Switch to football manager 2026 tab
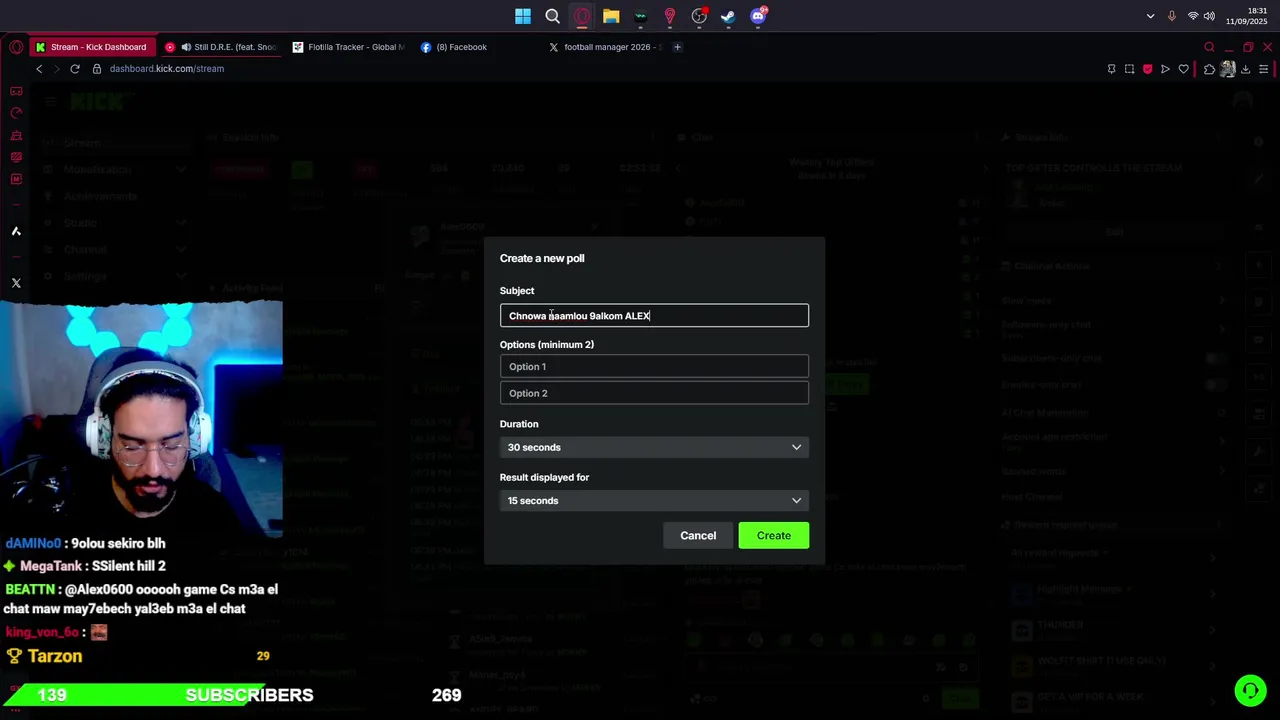This screenshot has height=720, width=1280. pos(605,47)
